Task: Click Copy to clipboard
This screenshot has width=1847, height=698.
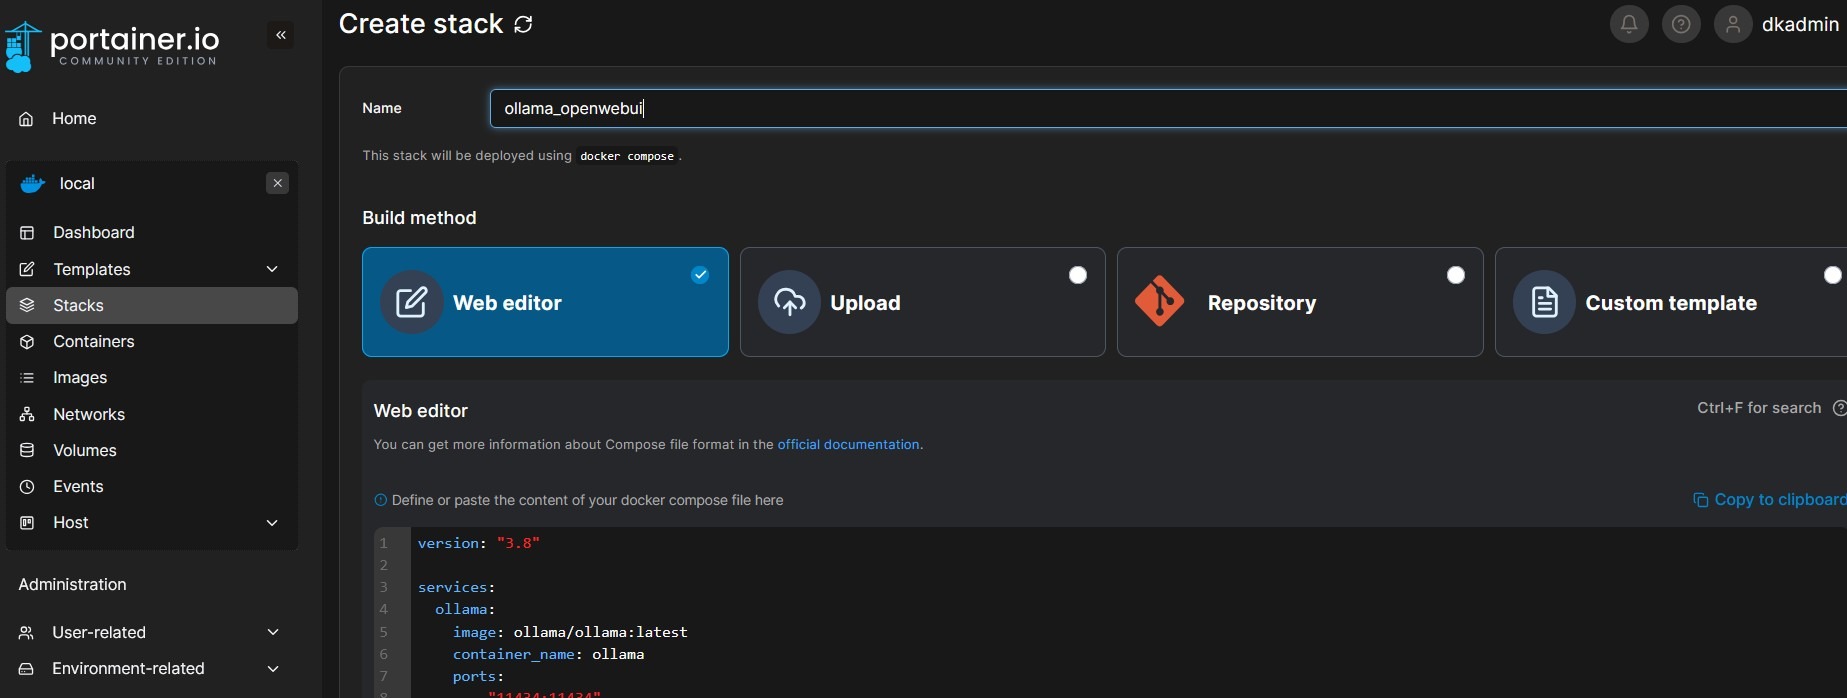Action: pos(1769,500)
